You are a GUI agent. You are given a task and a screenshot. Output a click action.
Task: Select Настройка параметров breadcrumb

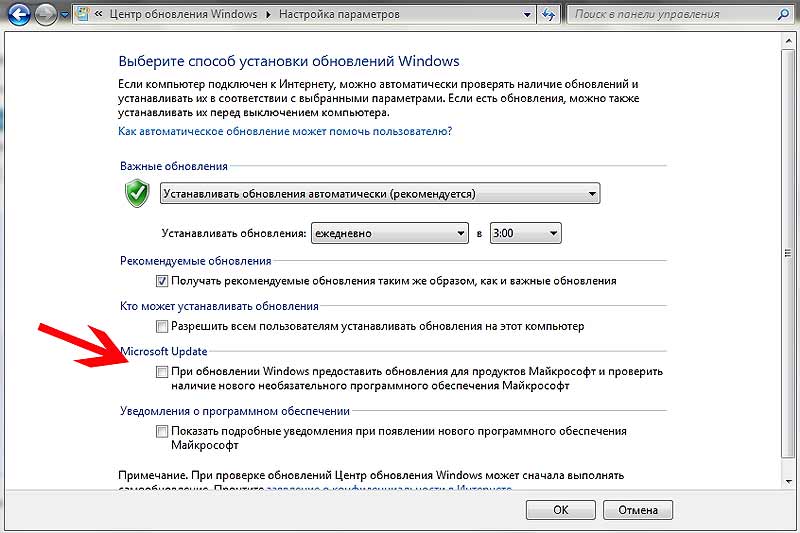339,14
